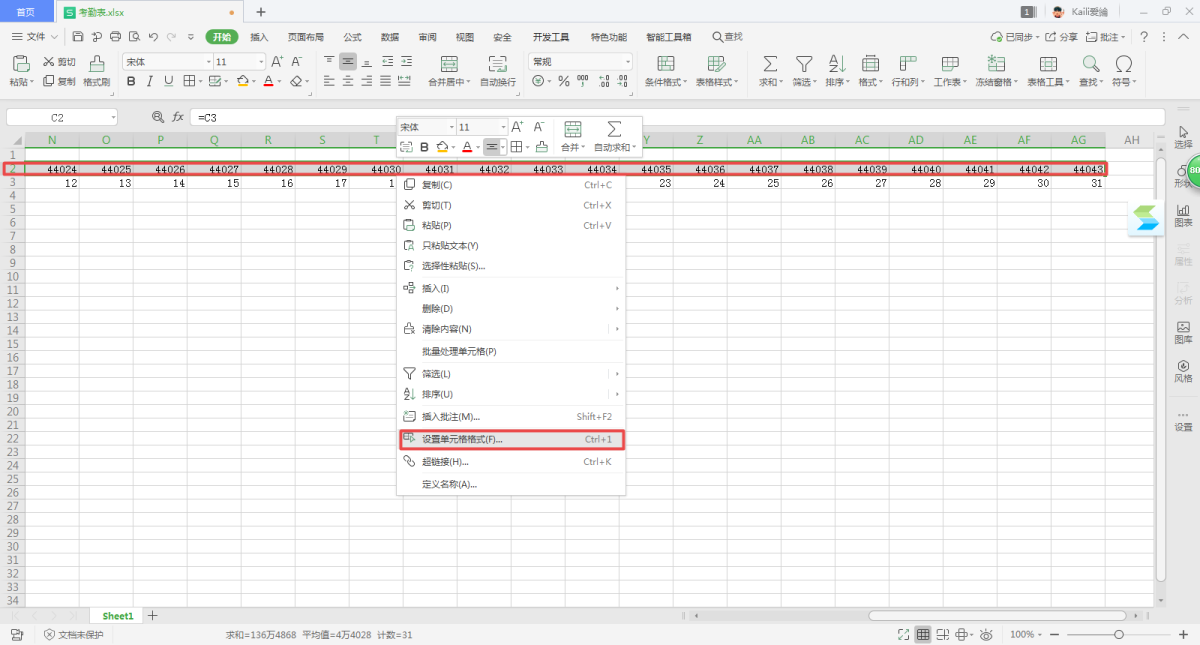The height and width of the screenshot is (645, 1200).
Task: Click the Format Painter (格式刷) in ribbon
Action: 97,69
